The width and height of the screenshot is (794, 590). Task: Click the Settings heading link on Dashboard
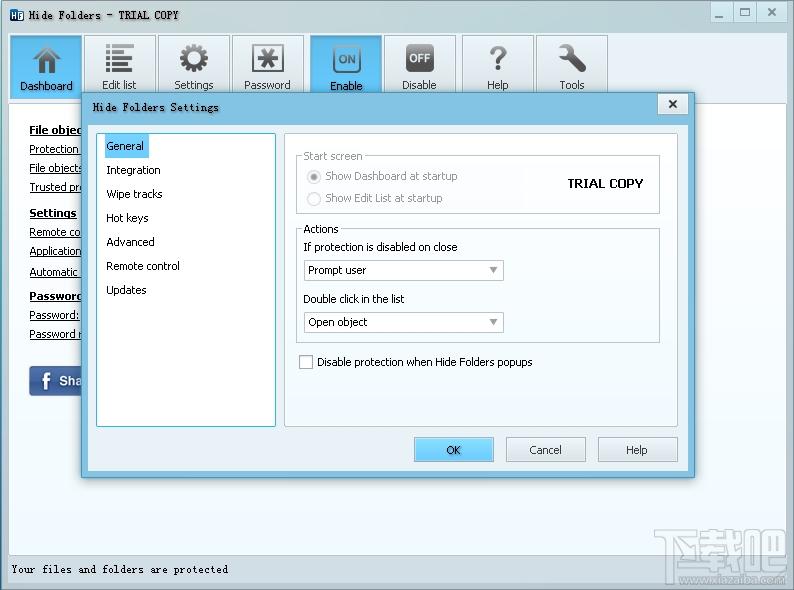coord(53,213)
